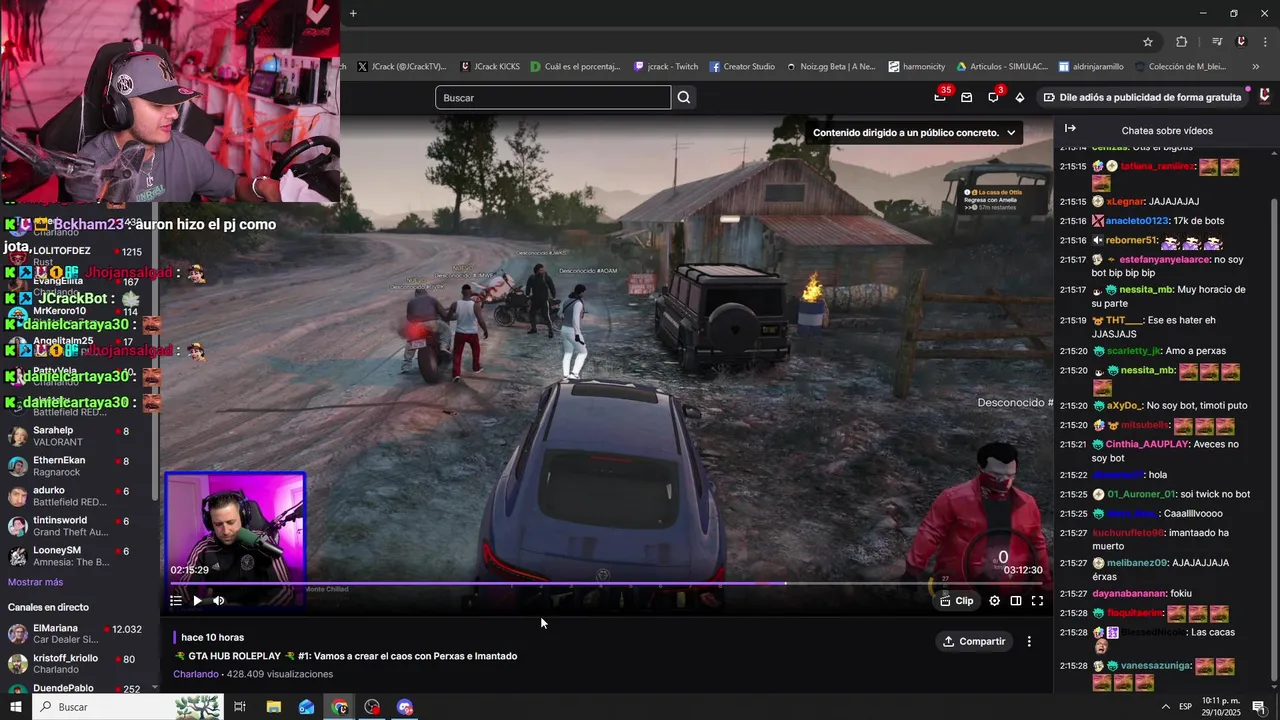Open the 'aldrinjaramillo' bookmark
Screen dimensions: 1280x720
pyautogui.click(x=1091, y=67)
